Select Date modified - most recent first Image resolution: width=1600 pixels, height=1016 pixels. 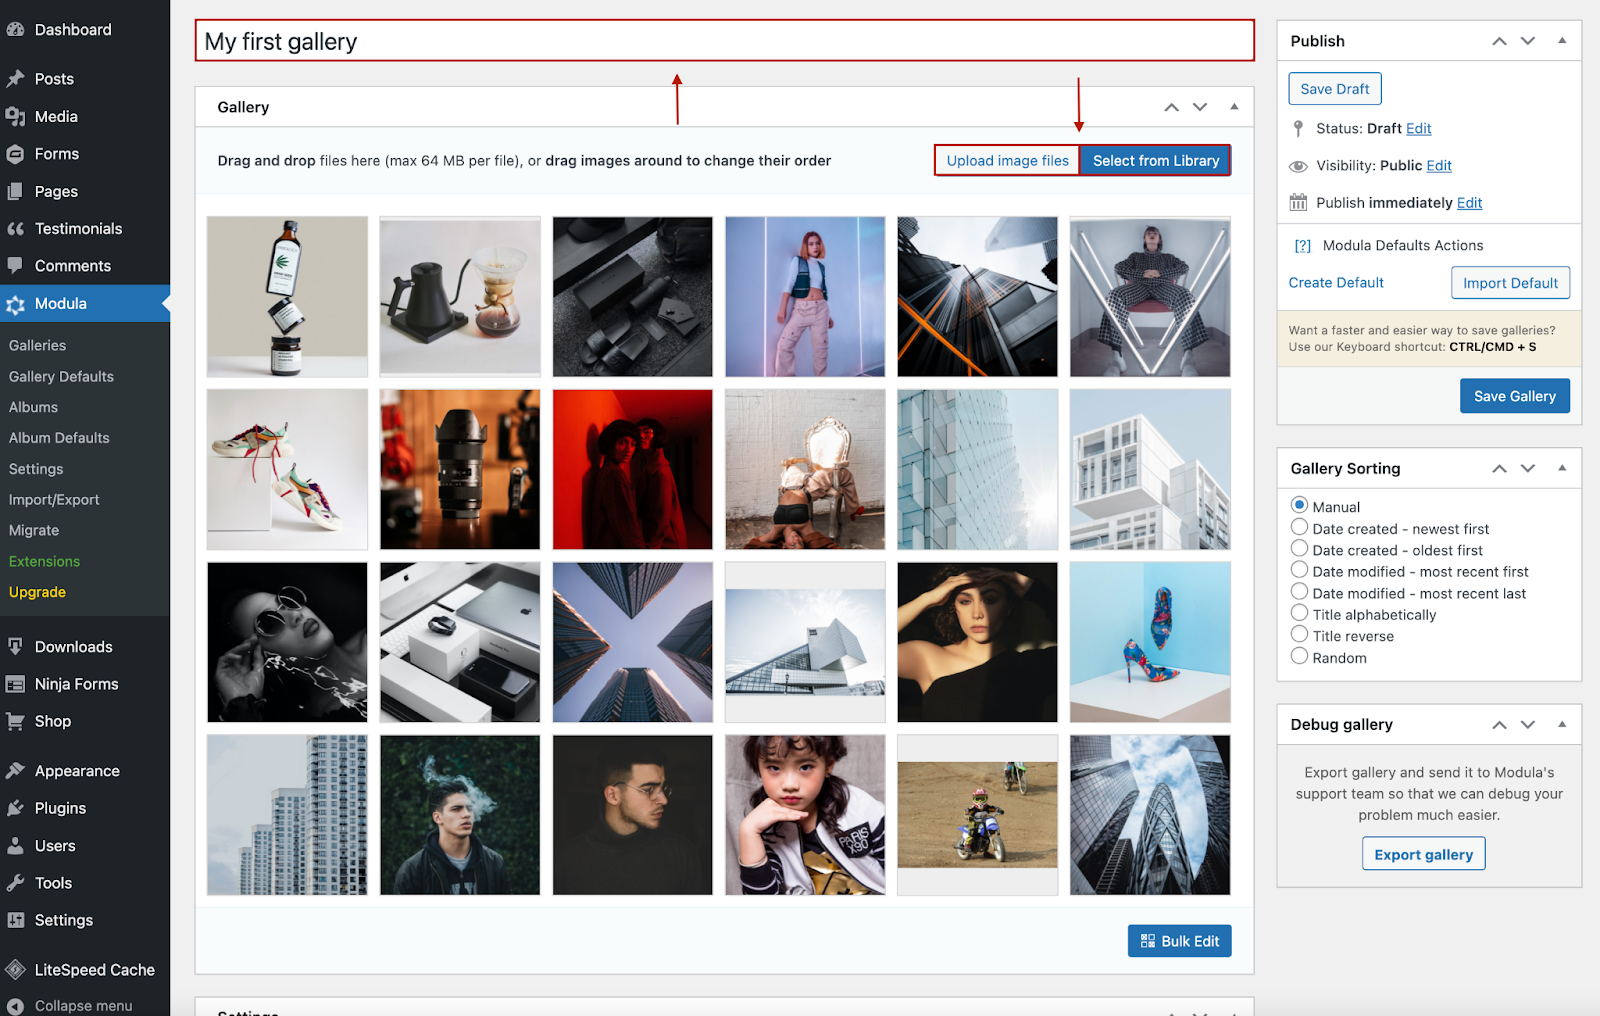[x=1299, y=570]
